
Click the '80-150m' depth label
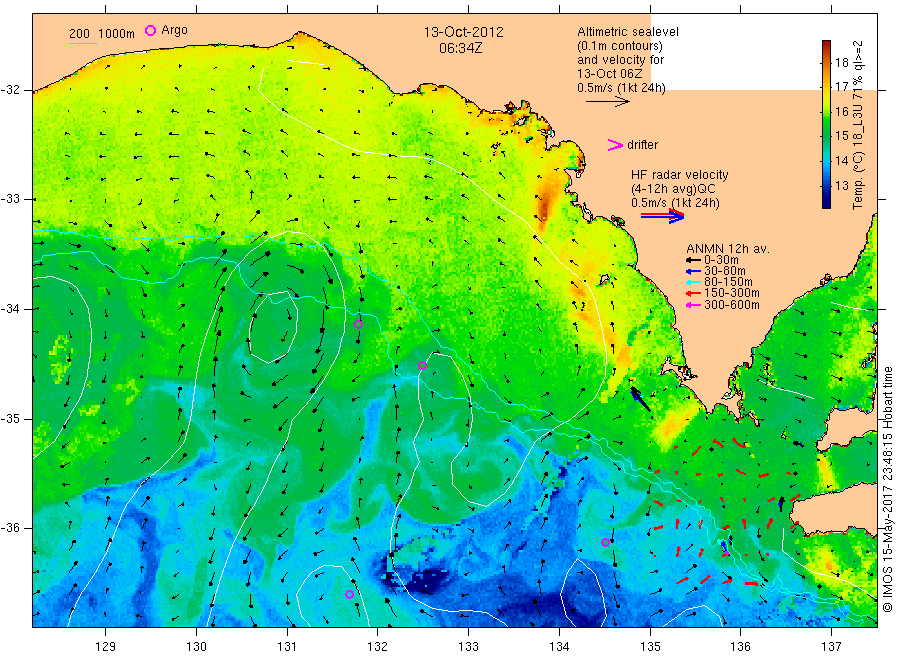pos(728,282)
